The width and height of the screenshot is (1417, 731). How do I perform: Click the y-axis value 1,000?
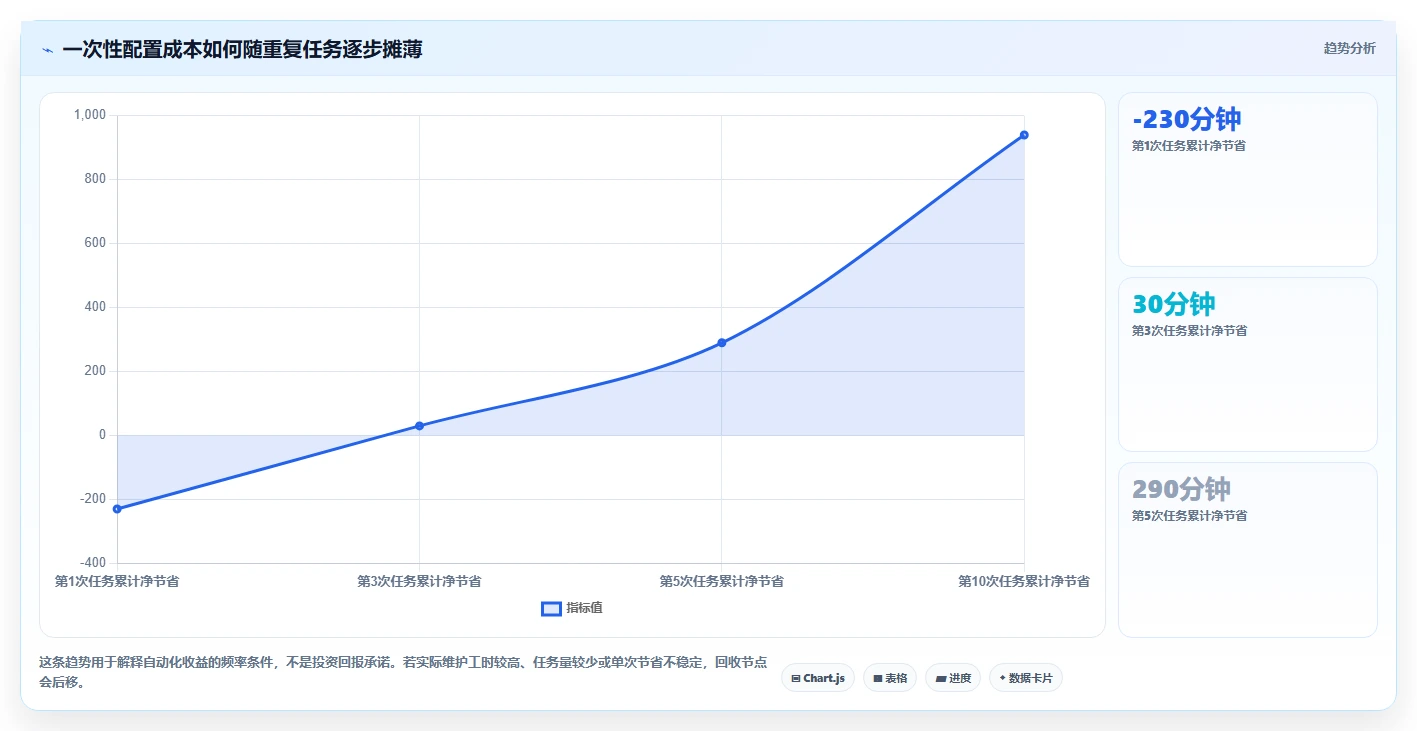(90, 115)
